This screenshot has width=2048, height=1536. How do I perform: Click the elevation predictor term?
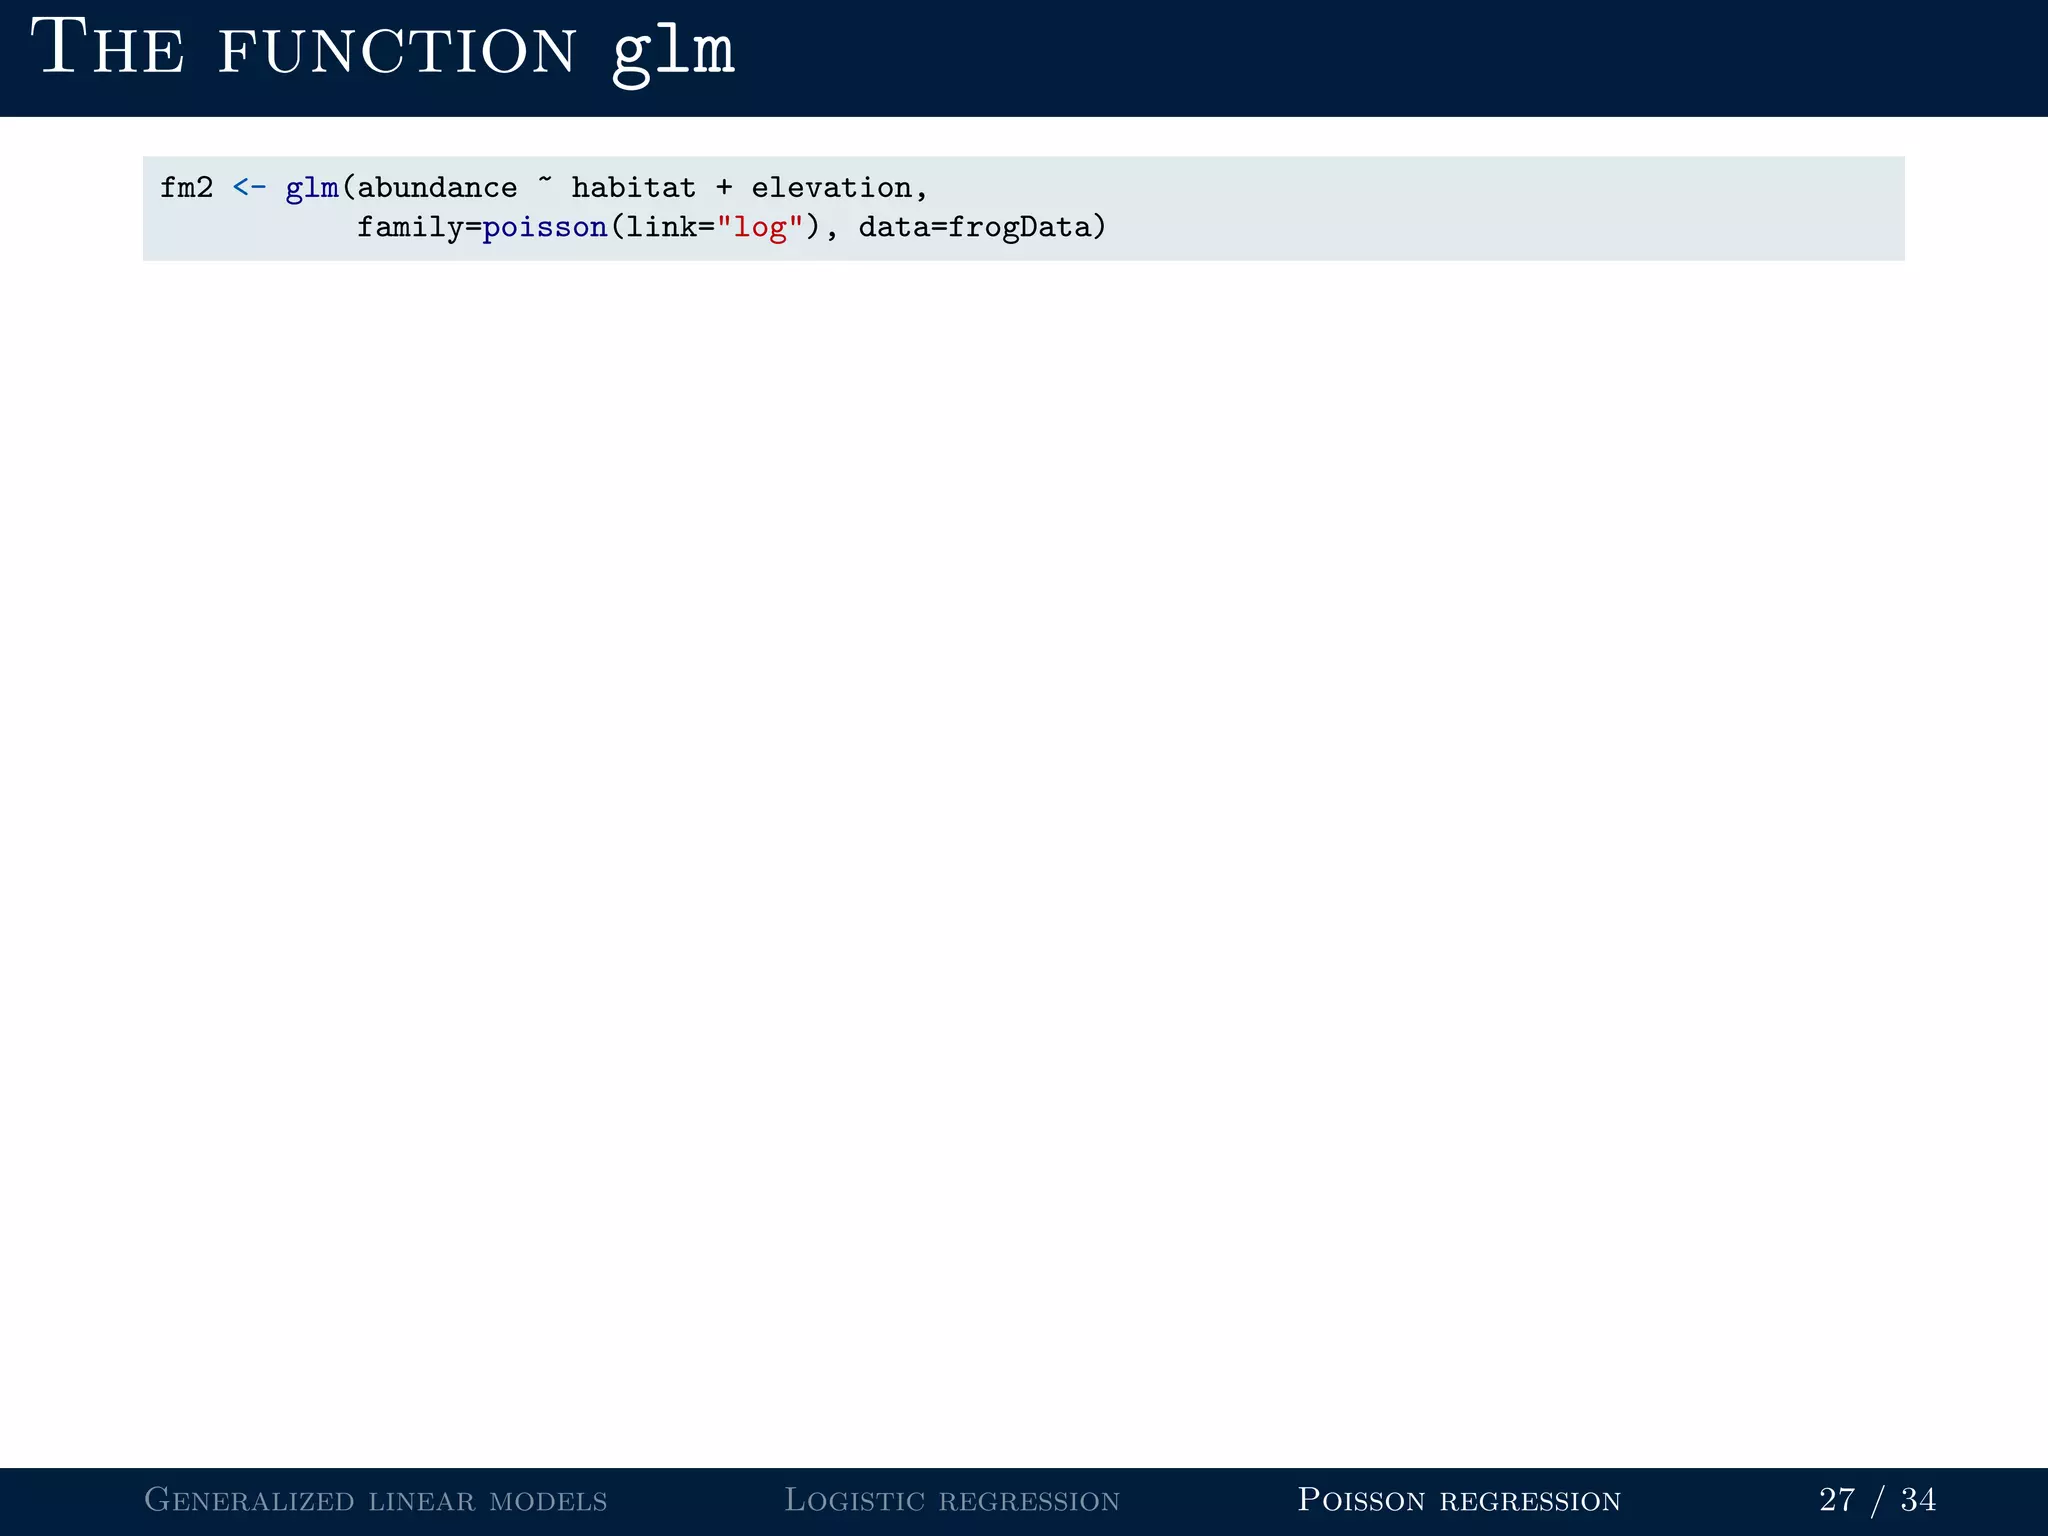831,188
